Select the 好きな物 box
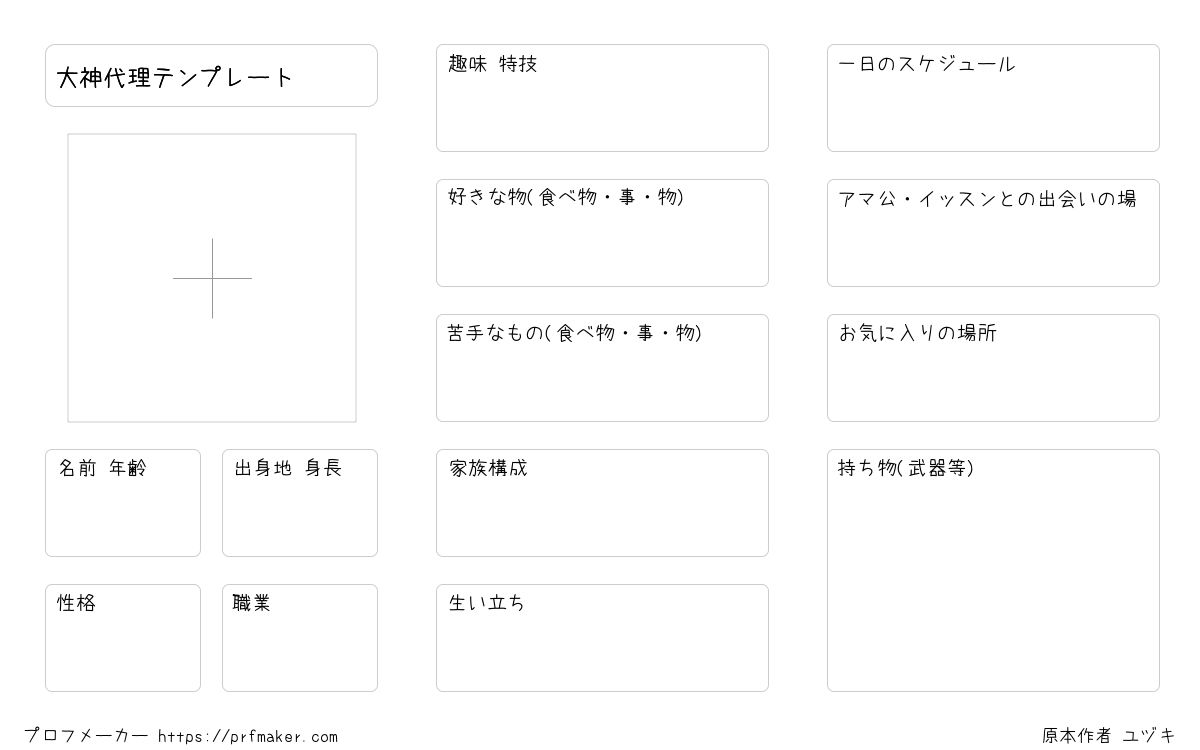This screenshot has height=750, width=1200. [x=602, y=233]
